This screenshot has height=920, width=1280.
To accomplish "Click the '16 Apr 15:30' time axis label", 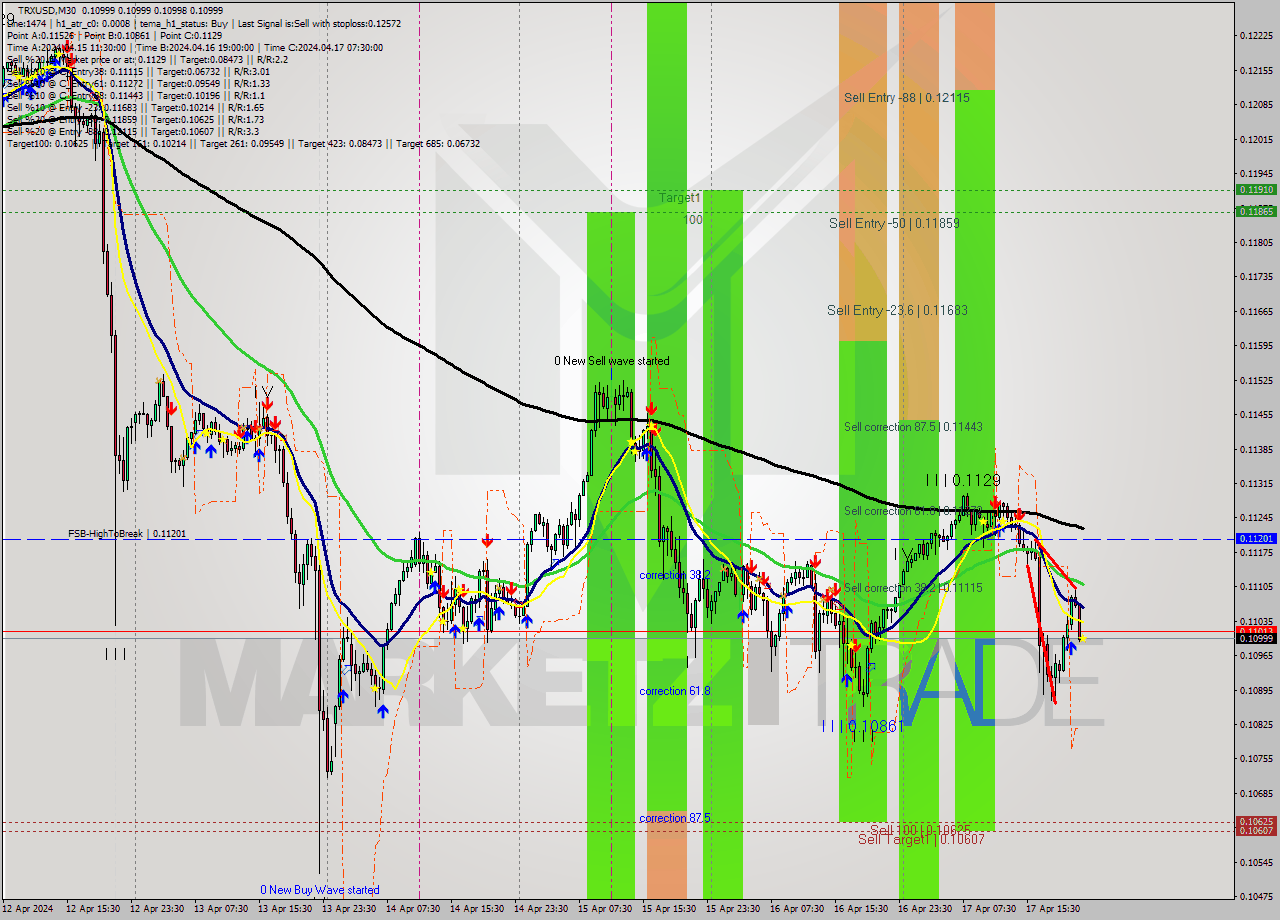I will click(861, 909).
